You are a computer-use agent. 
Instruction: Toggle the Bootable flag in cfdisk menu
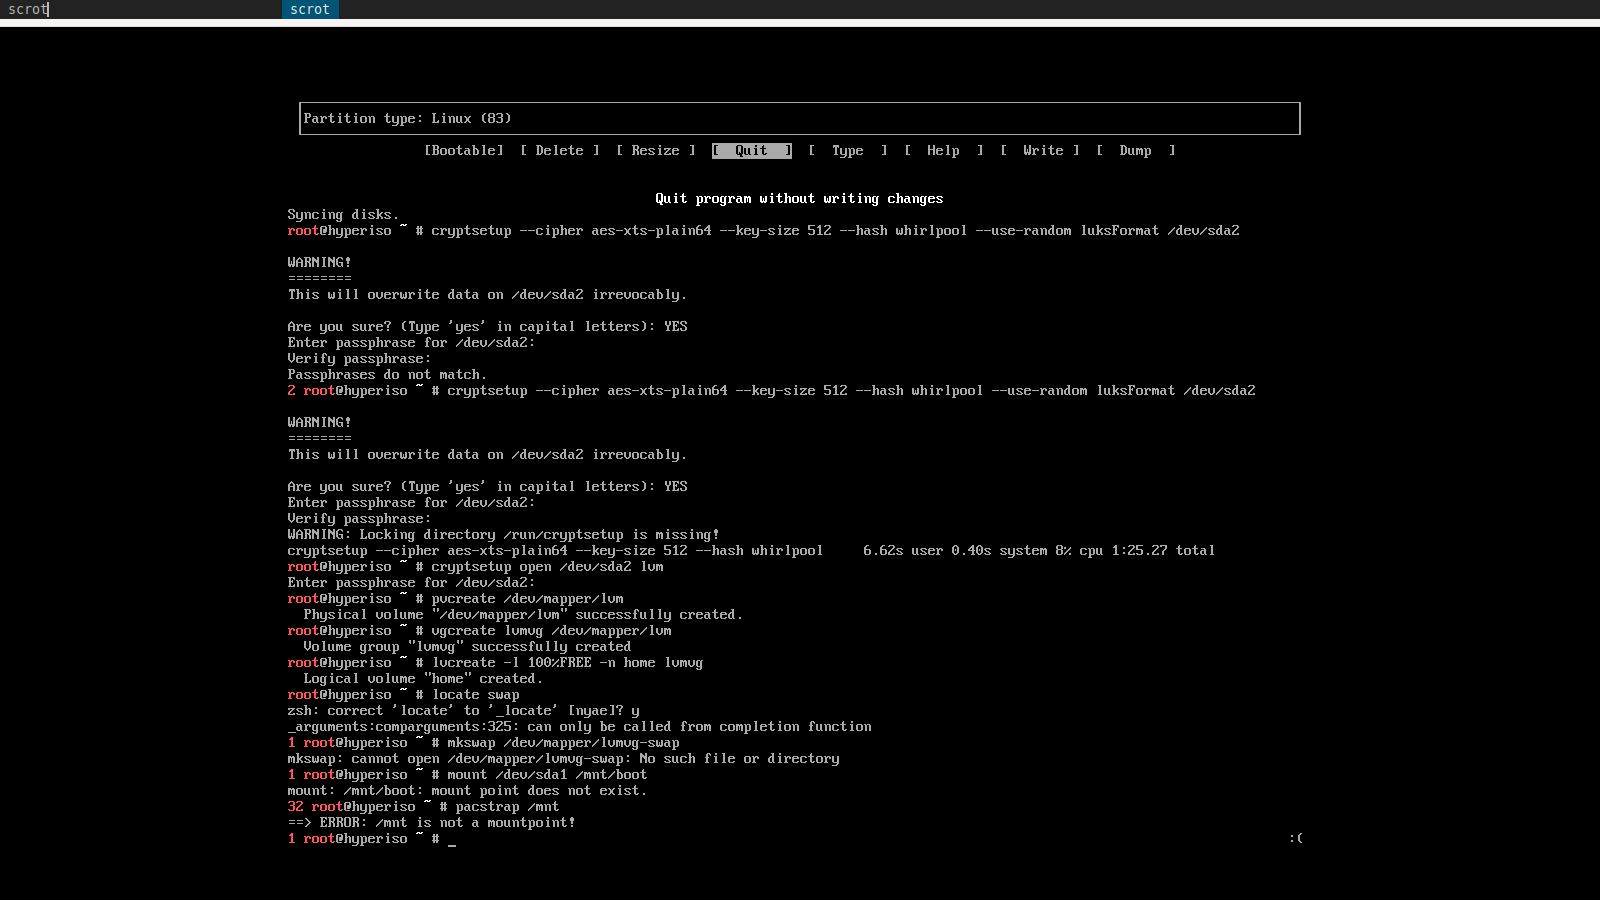[464, 151]
